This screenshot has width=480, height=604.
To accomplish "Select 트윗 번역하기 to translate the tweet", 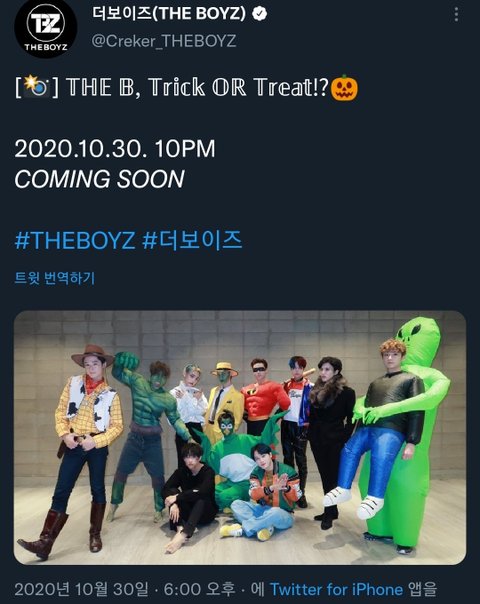I will [x=55, y=278].
